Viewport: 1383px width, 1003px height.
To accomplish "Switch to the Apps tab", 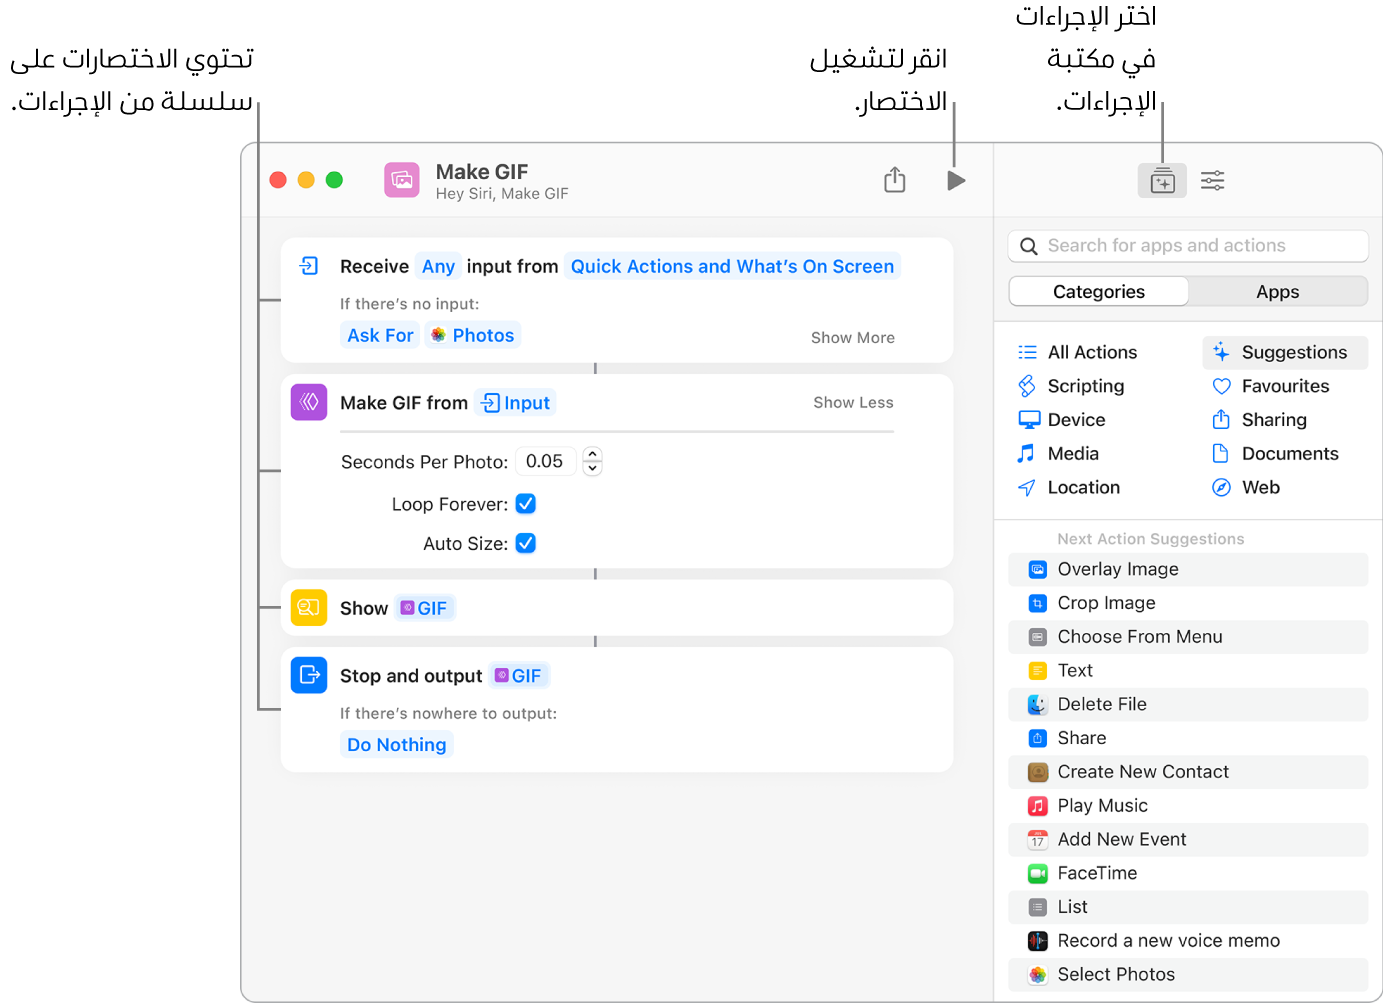I will 1277,291.
